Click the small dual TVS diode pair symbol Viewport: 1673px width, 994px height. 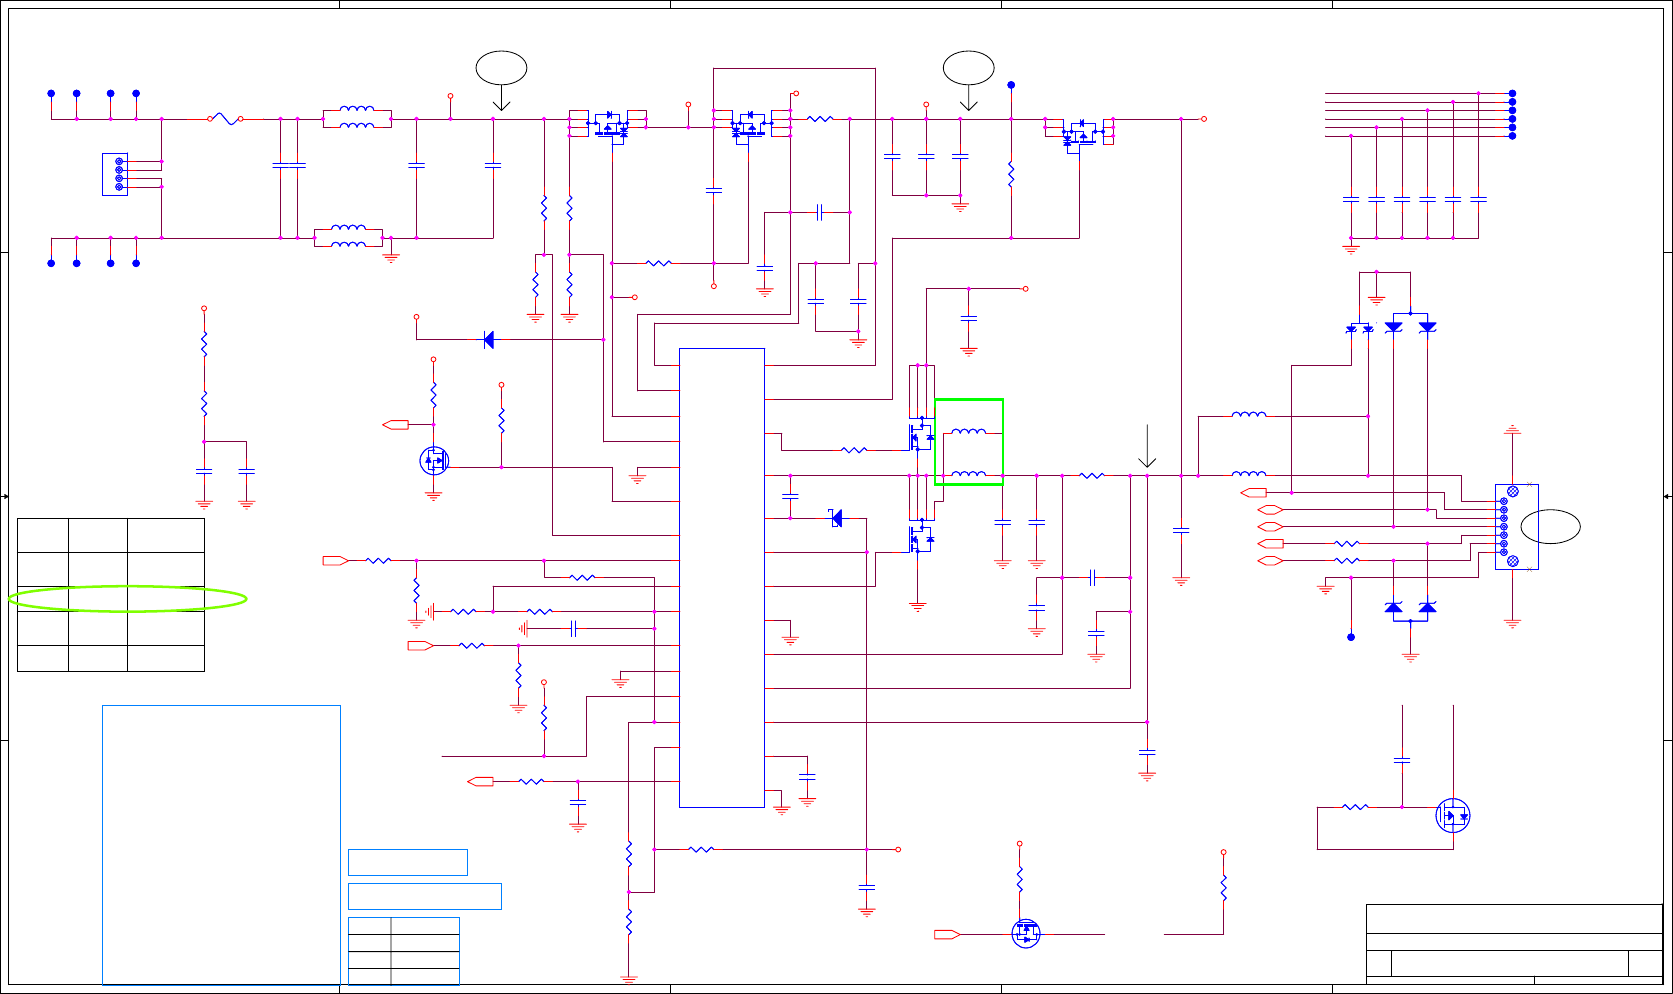[1360, 328]
